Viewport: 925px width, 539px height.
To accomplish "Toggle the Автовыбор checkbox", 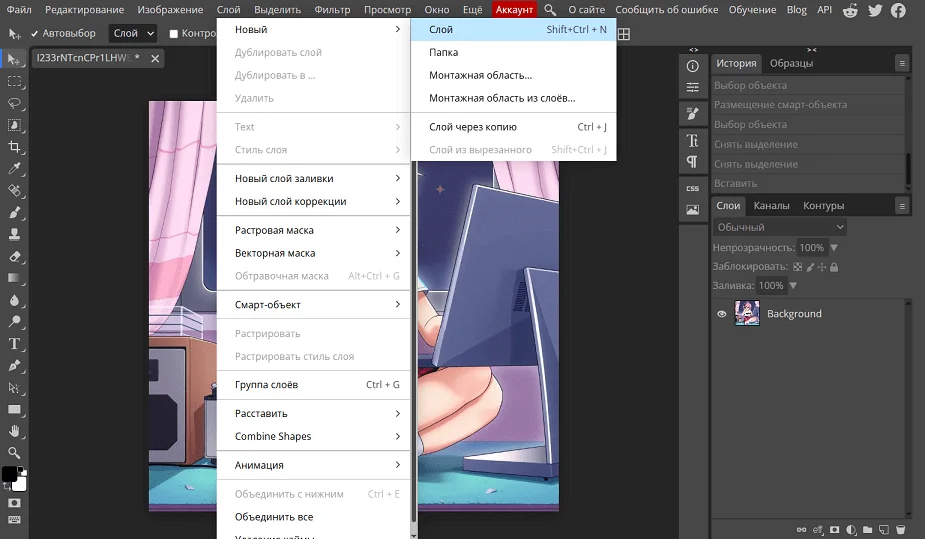I will point(35,34).
